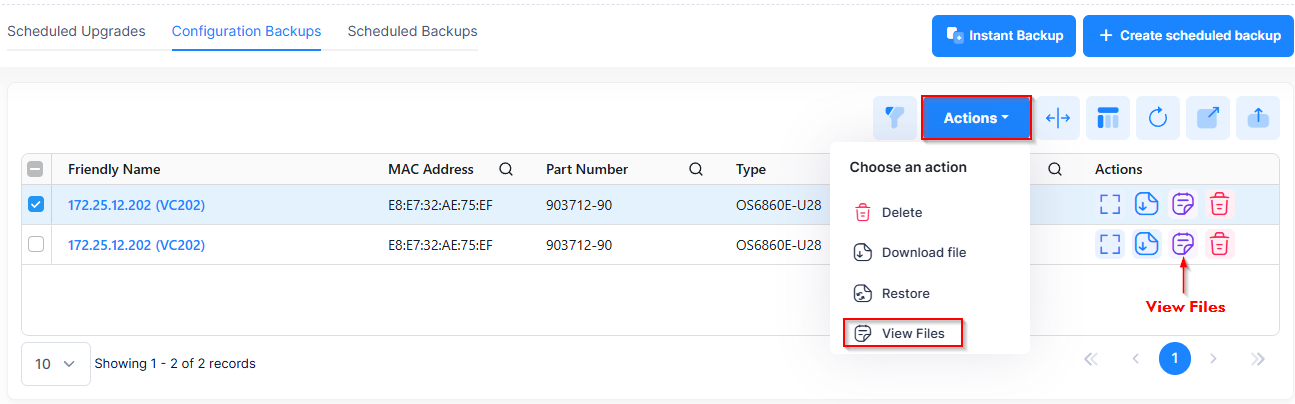Expand the Actions dropdown button
The image size is (1295, 404).
[976, 118]
